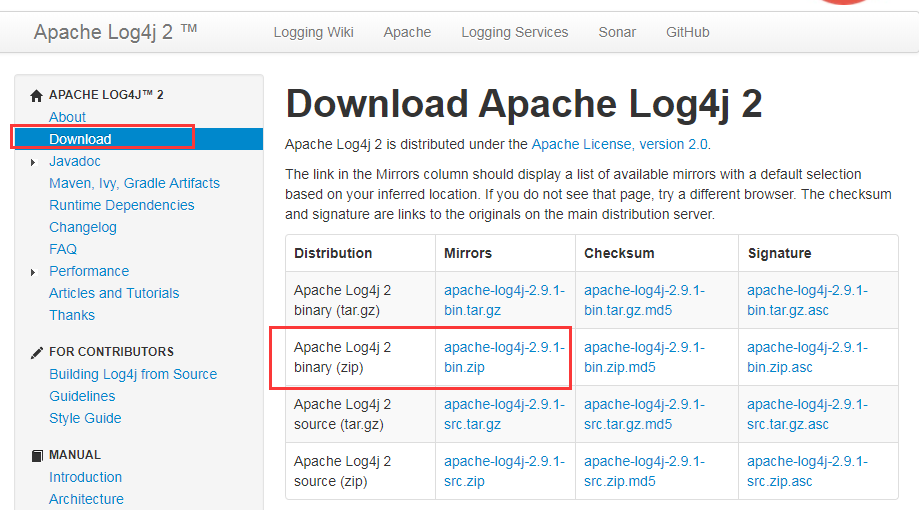Open the src.tar.gz.md5 checksum link
919x510 pixels.
pos(644,414)
